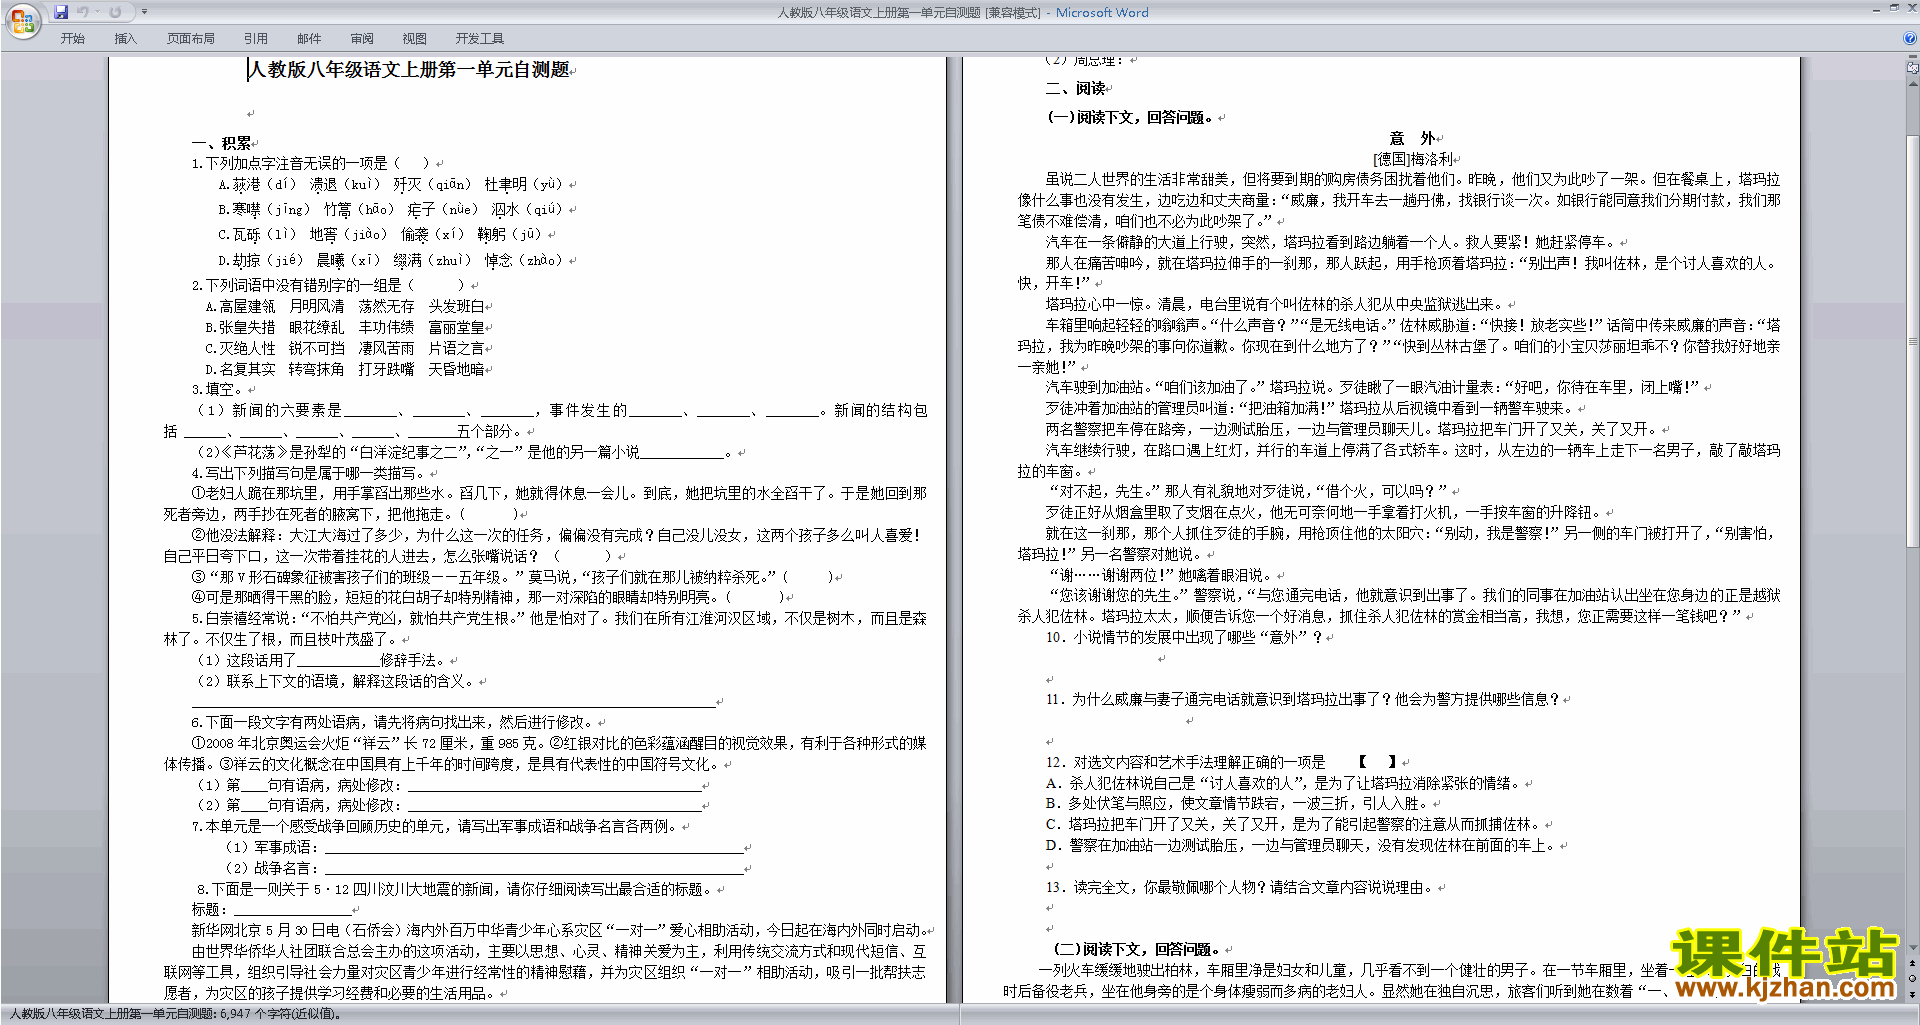The width and height of the screenshot is (1920, 1025).
Task: Click the Save floppy disk icon
Action: coord(61,12)
